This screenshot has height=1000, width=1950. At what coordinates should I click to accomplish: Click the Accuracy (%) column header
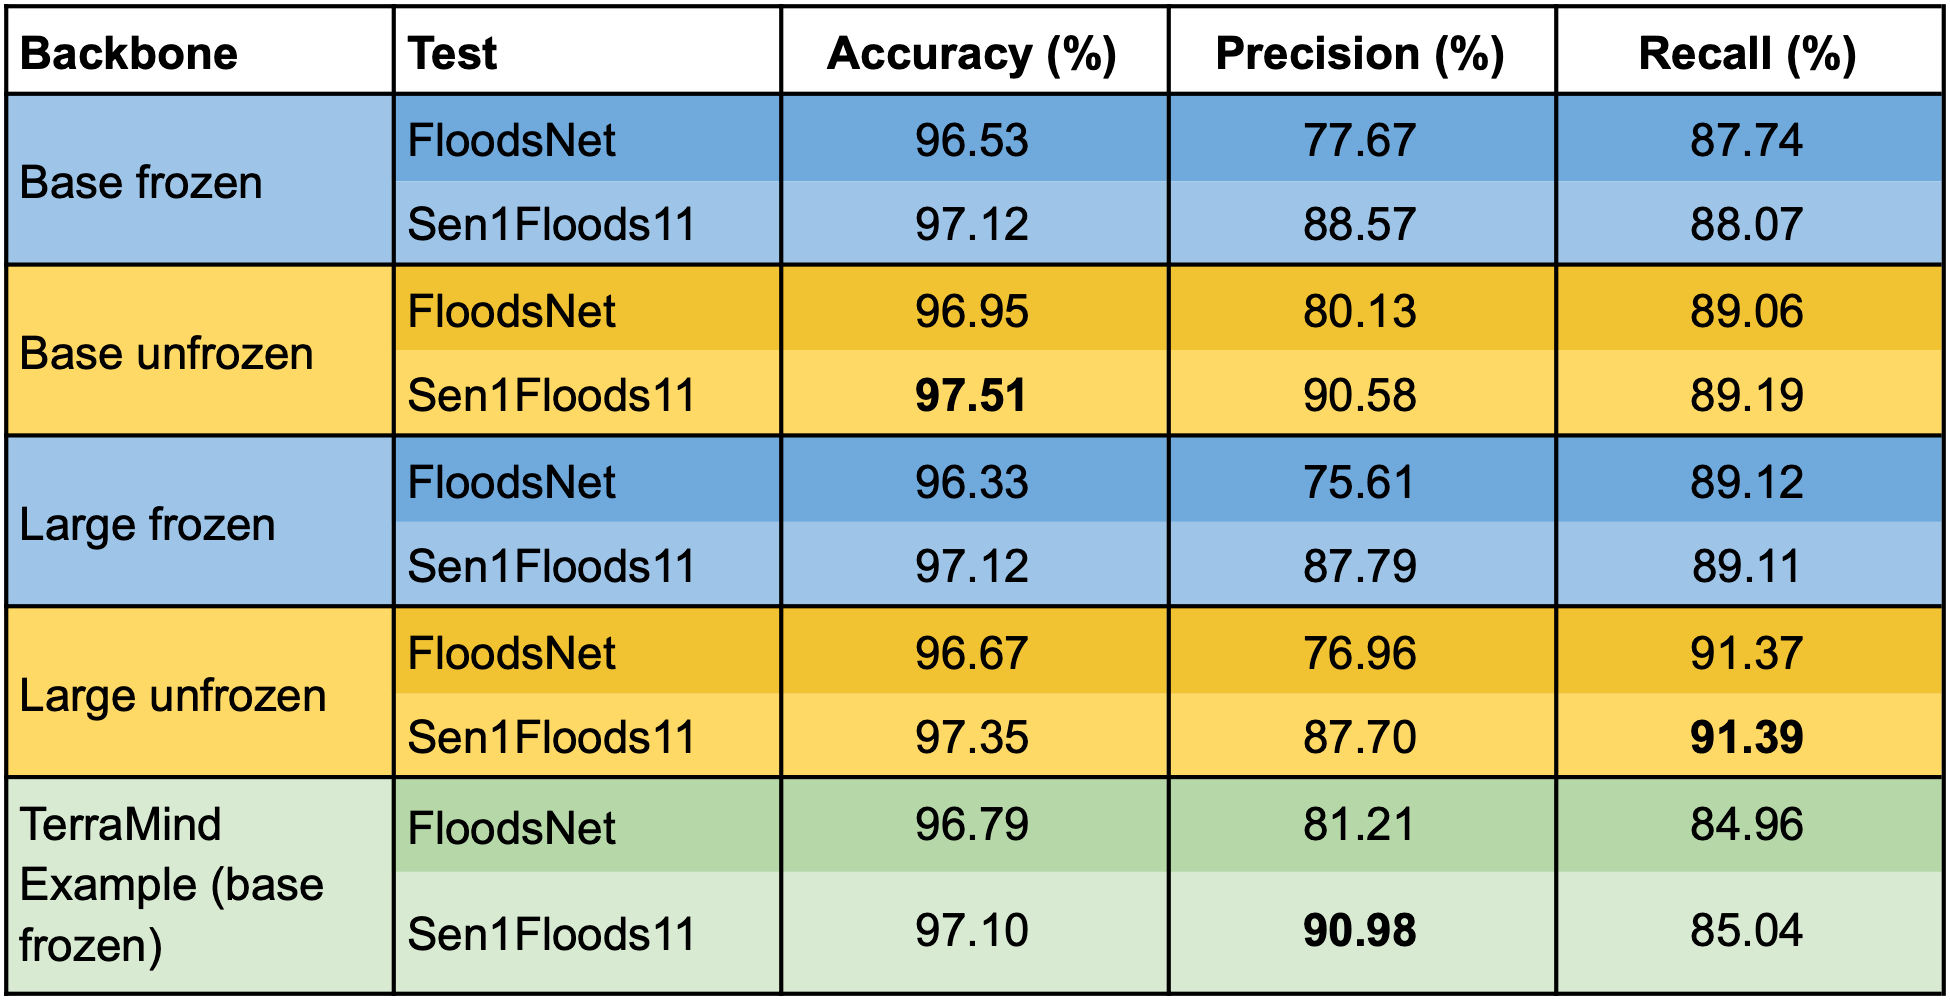point(972,53)
